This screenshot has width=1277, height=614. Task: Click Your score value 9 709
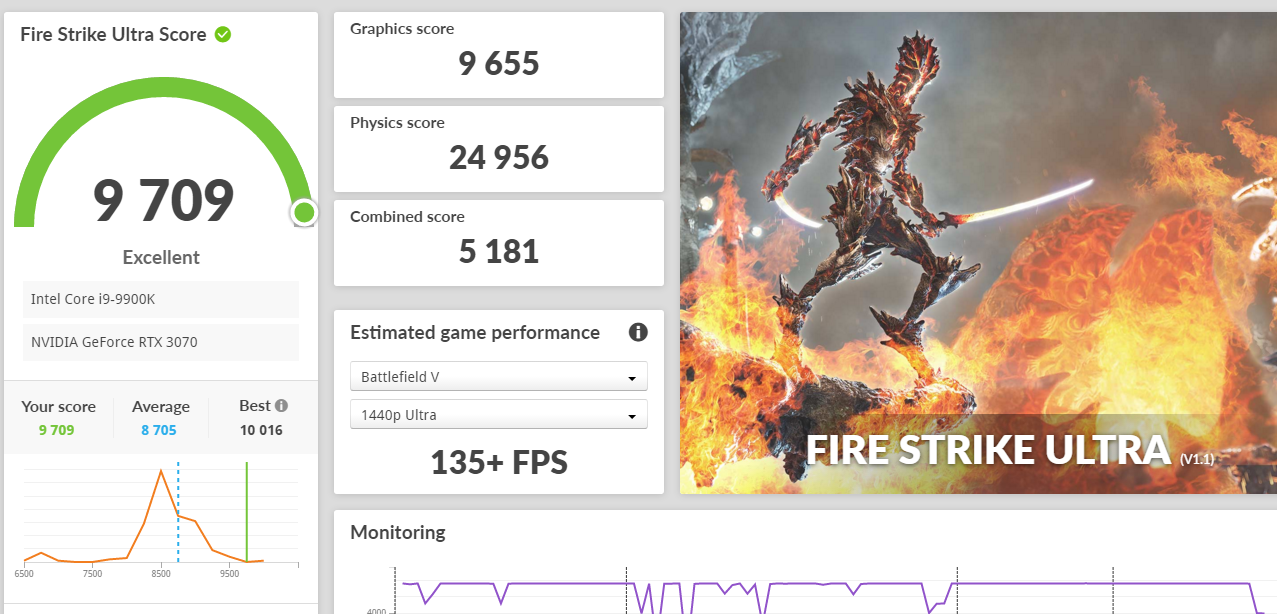57,430
